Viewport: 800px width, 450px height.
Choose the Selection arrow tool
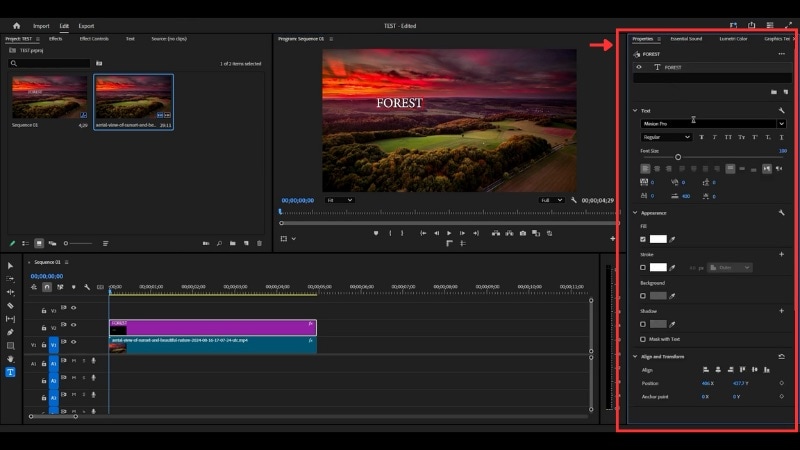(x=10, y=266)
